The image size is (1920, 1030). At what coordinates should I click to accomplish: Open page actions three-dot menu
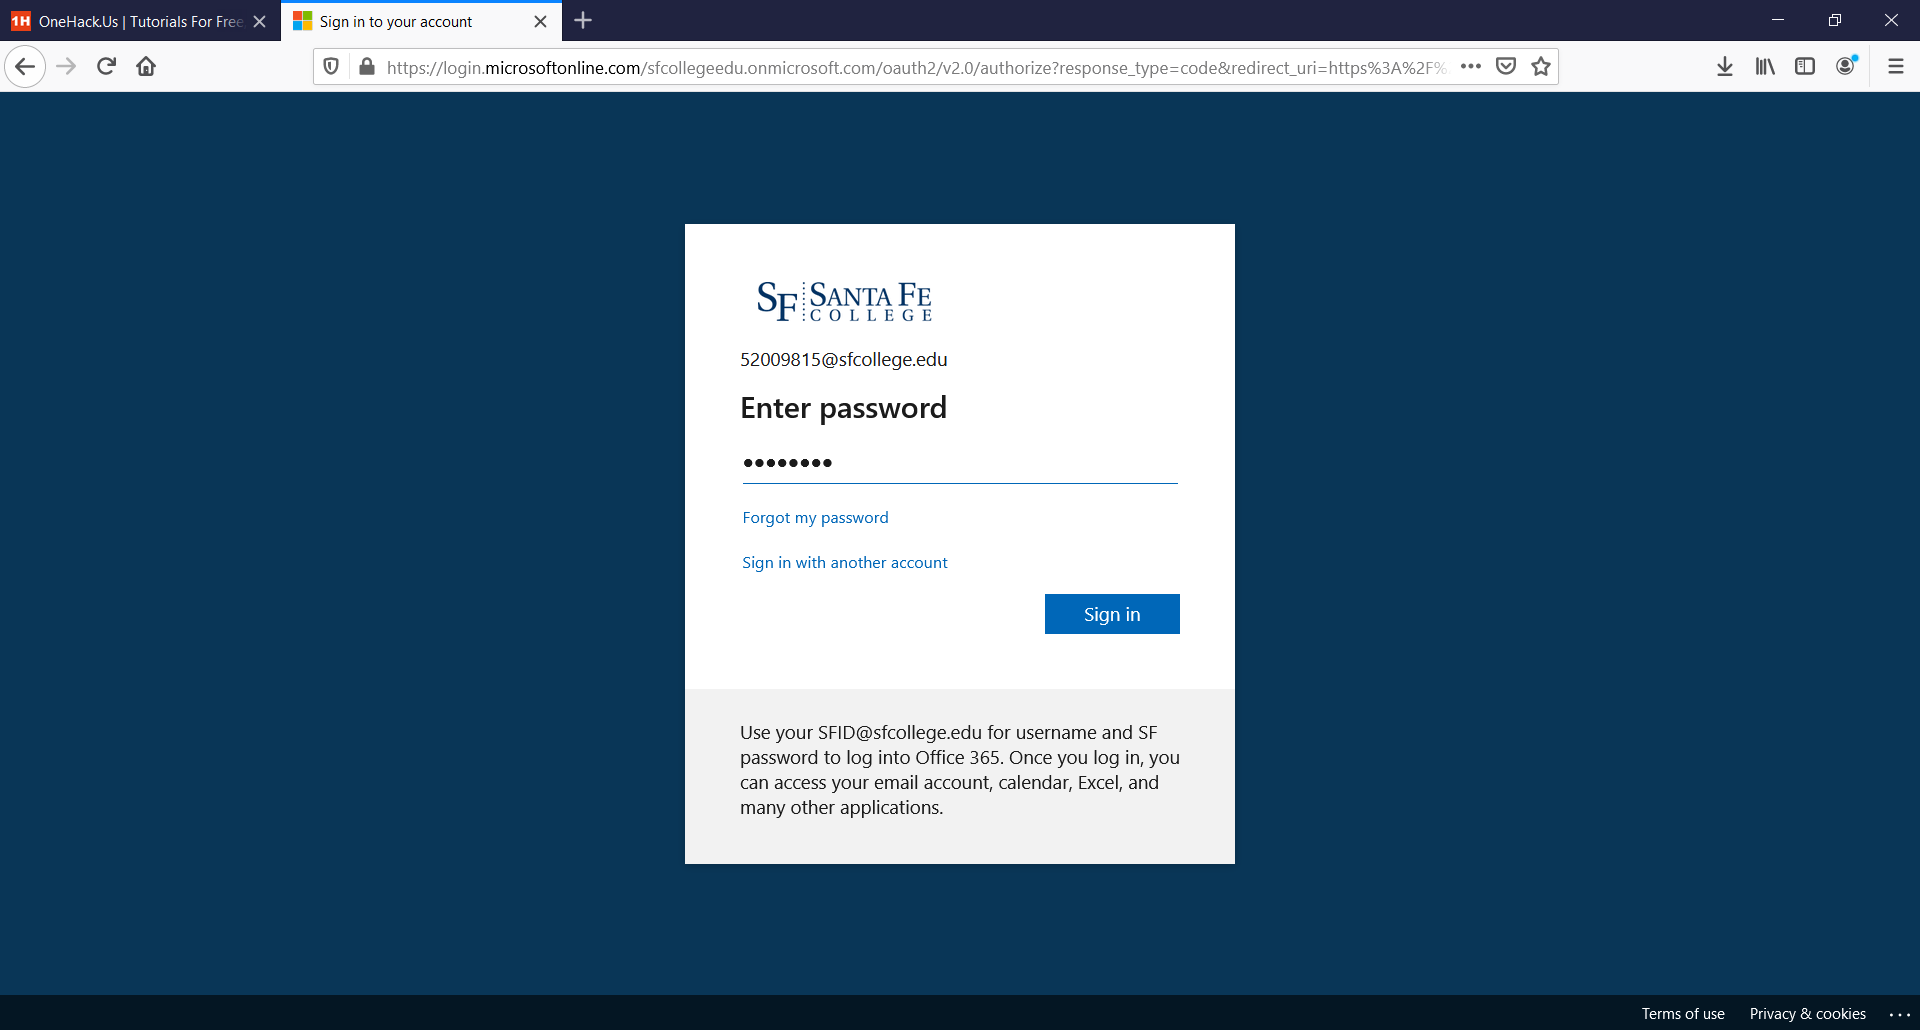1470,67
